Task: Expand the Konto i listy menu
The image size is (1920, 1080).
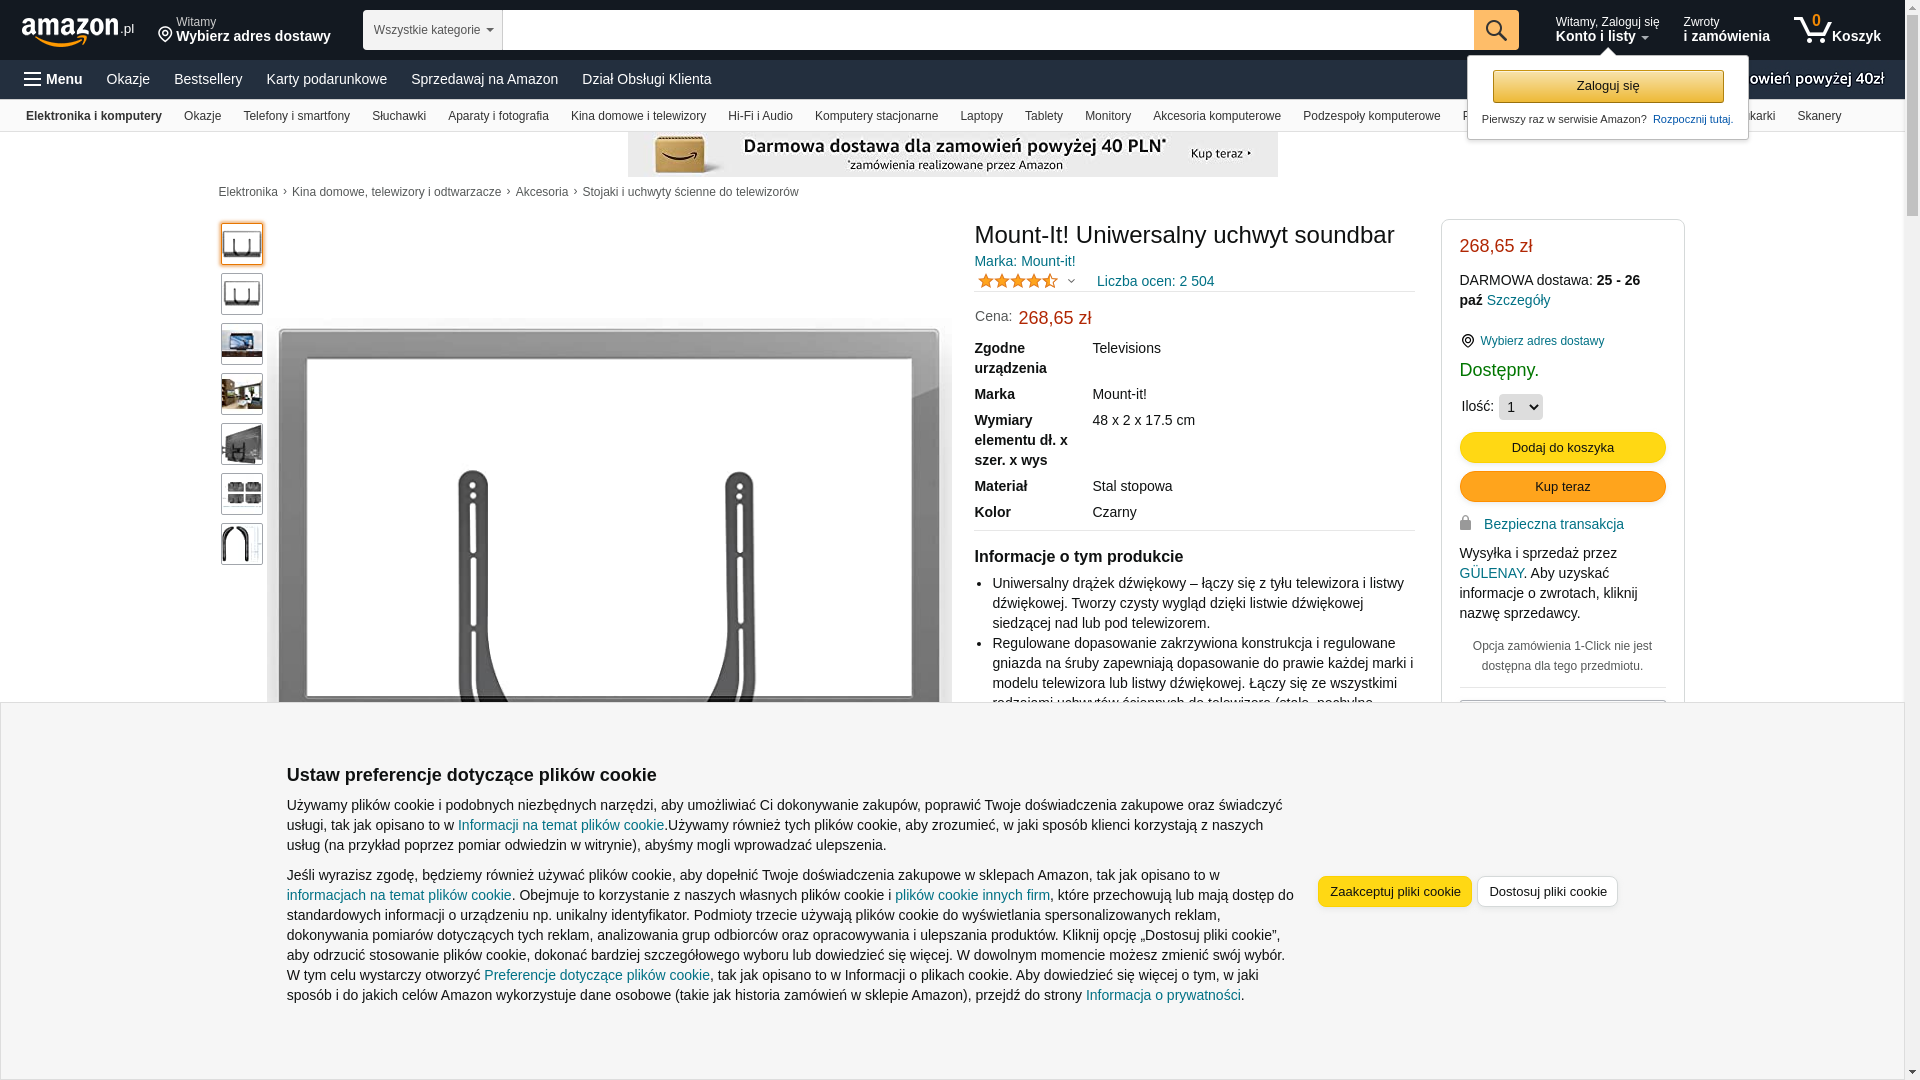Action: tap(1605, 30)
